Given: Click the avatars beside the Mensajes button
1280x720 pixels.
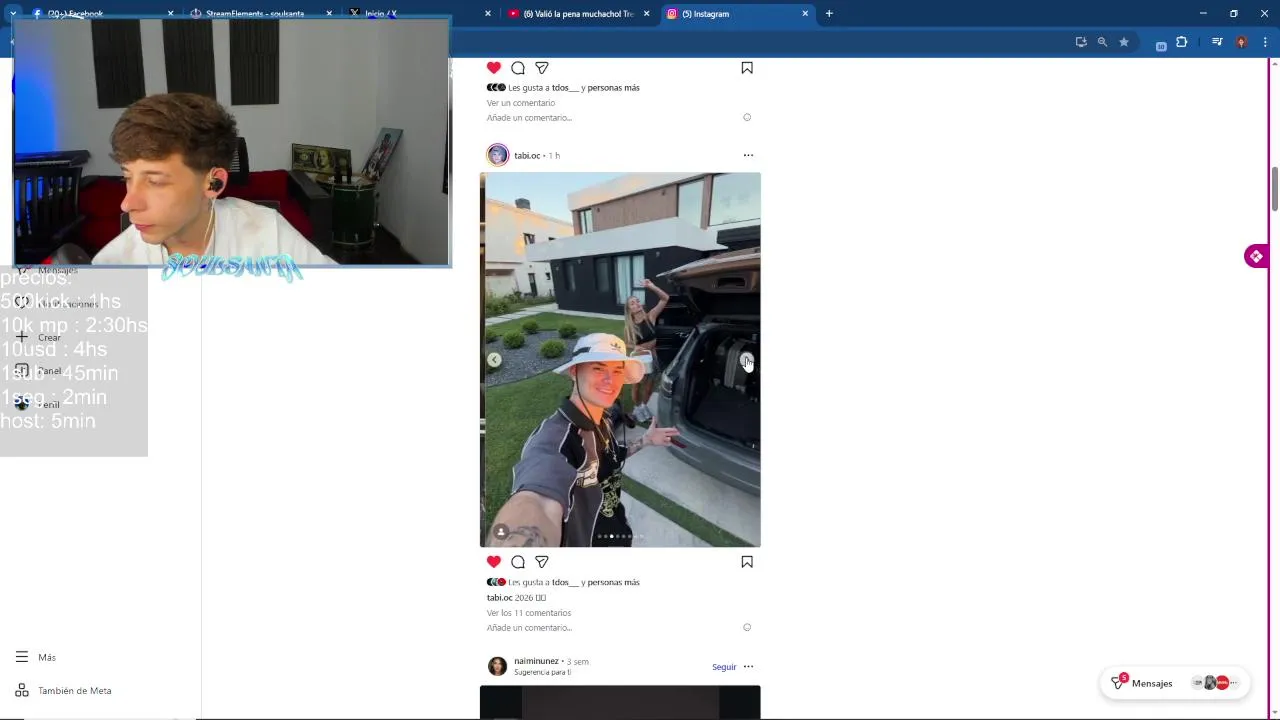Looking at the screenshot, I should pos(1215,683).
